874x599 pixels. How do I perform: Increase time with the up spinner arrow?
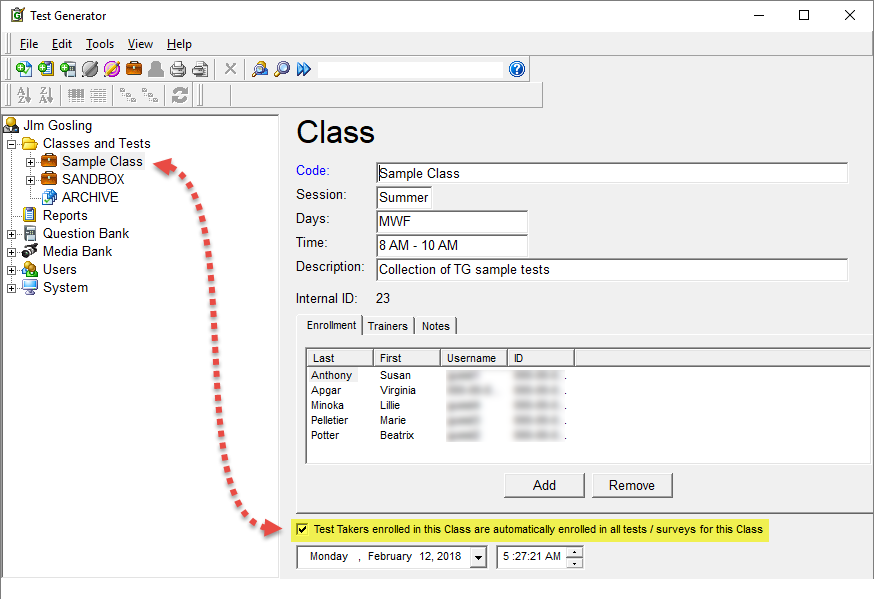pos(574,552)
